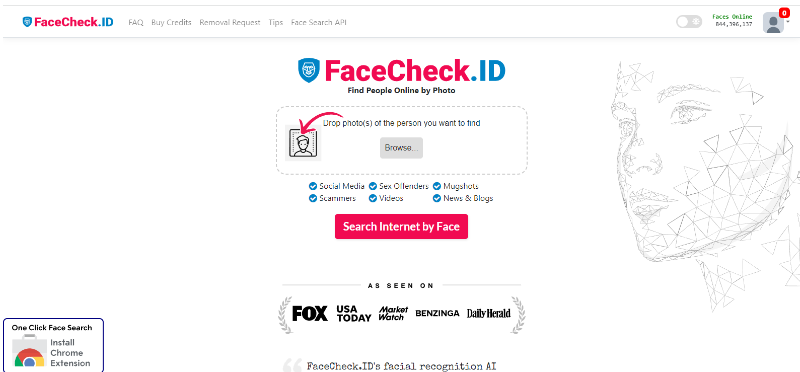Open the FAQ menu item
This screenshot has width=800, height=372.
click(136, 22)
